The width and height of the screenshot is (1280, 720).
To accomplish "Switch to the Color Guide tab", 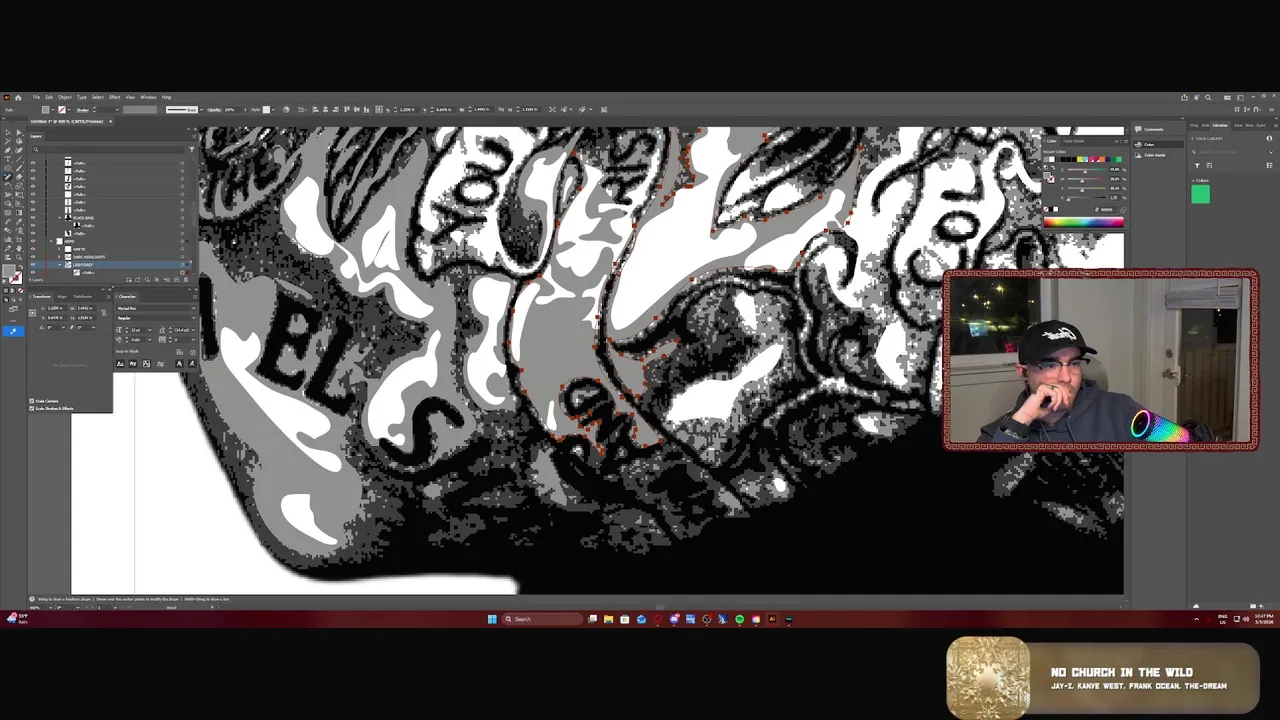I will tap(1074, 141).
